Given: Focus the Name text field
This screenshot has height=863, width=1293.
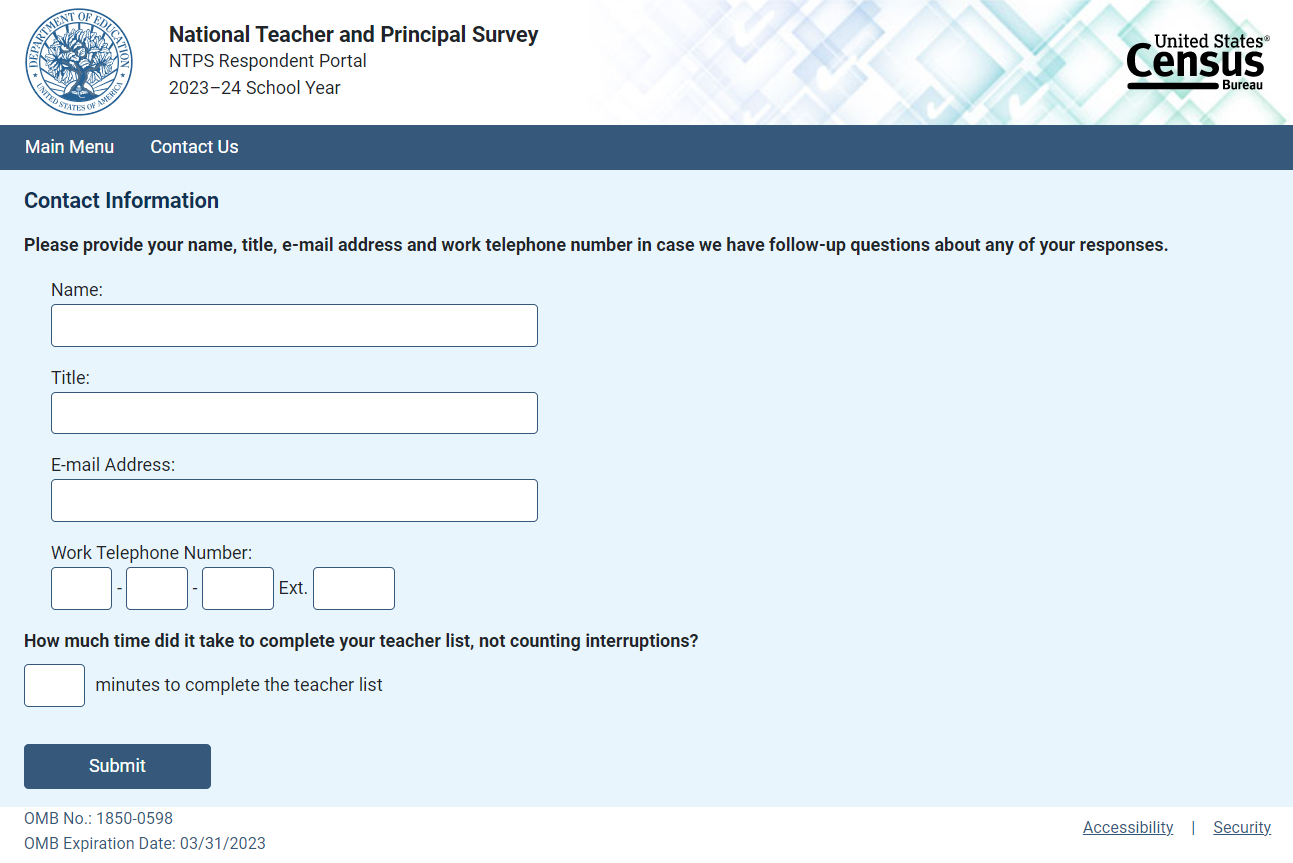Looking at the screenshot, I should click(x=294, y=326).
